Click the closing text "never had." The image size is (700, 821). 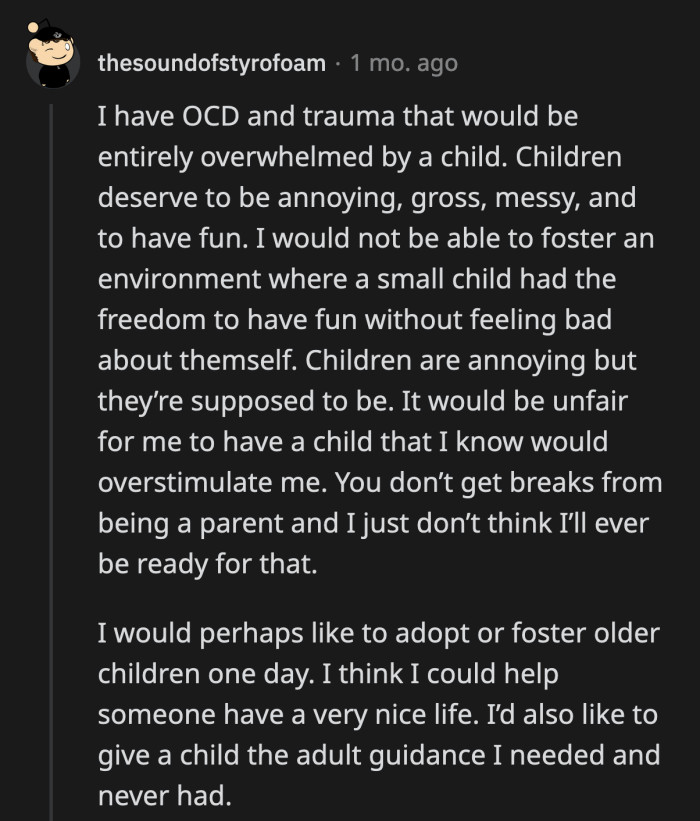click(x=162, y=796)
